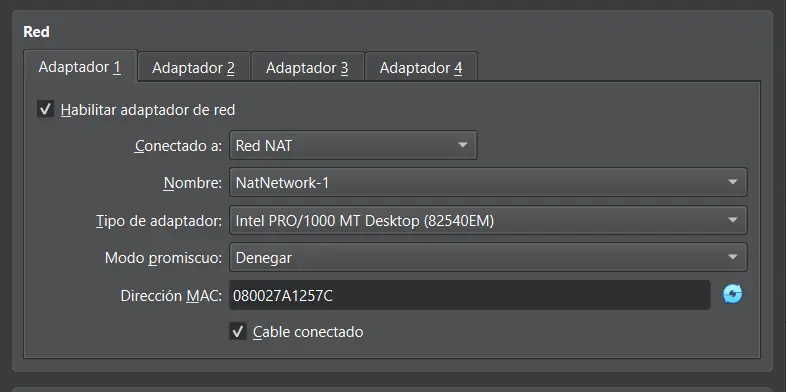Open the Conectado a dropdown

pos(353,145)
